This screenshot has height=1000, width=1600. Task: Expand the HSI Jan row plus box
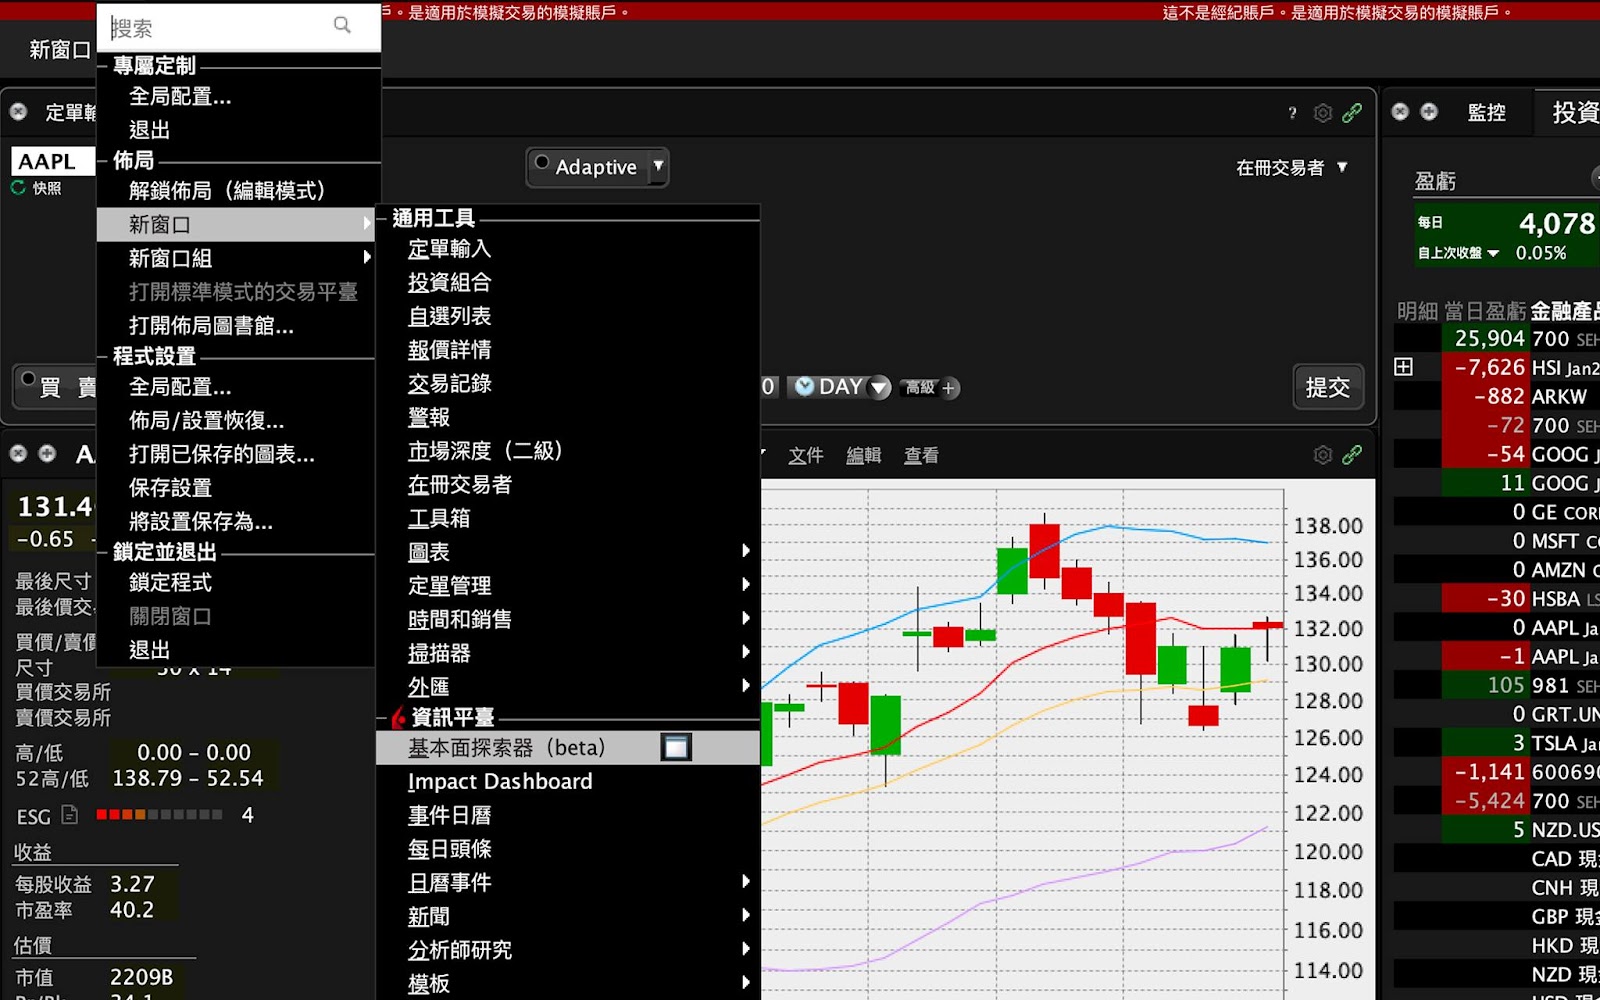coord(1404,367)
